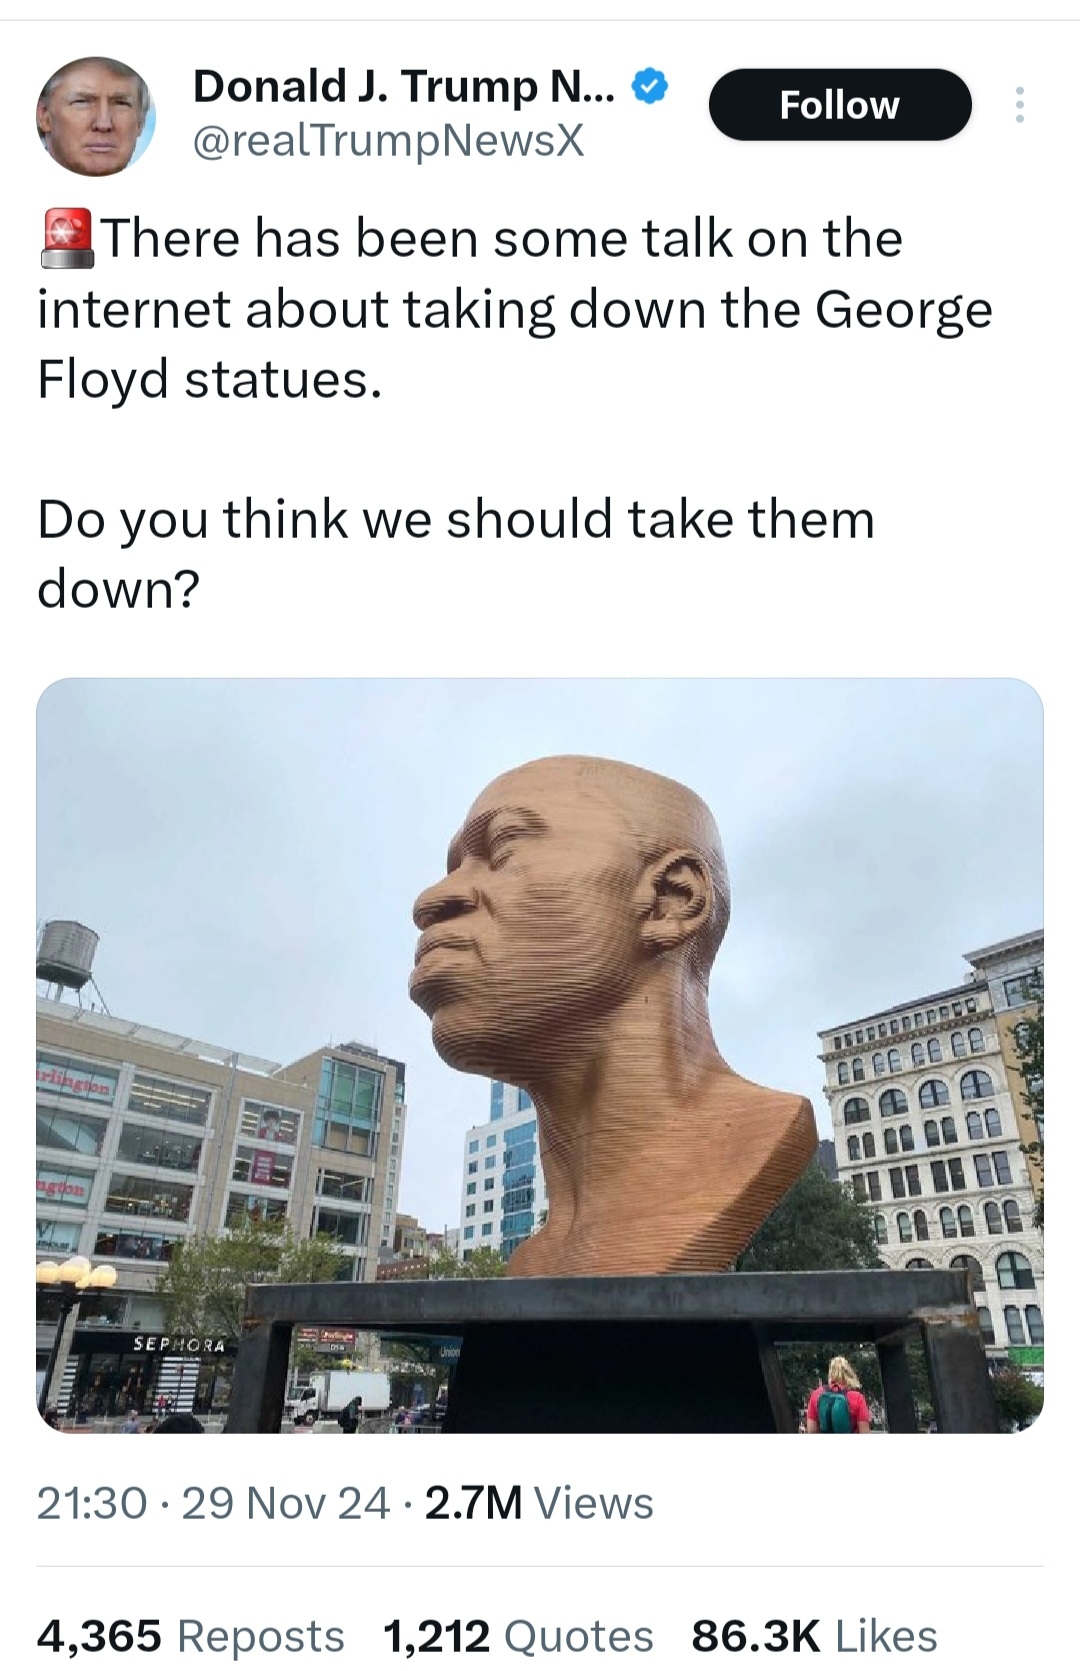The image size is (1080, 1671).
Task: Click the date 29 Nov 24
Action: (285, 1503)
